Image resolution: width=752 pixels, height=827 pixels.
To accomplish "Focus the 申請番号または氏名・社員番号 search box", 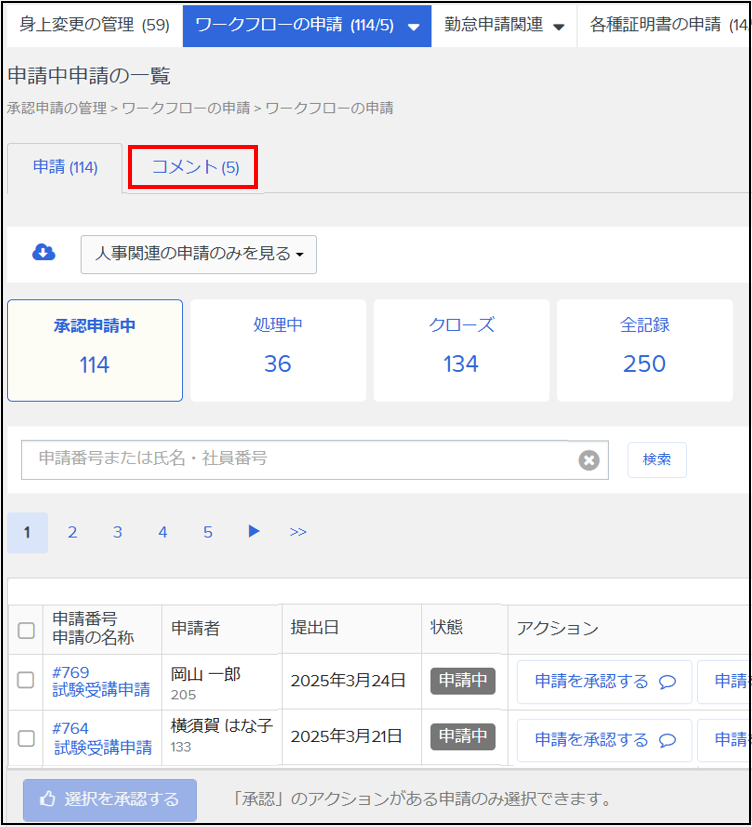I will [300, 459].
